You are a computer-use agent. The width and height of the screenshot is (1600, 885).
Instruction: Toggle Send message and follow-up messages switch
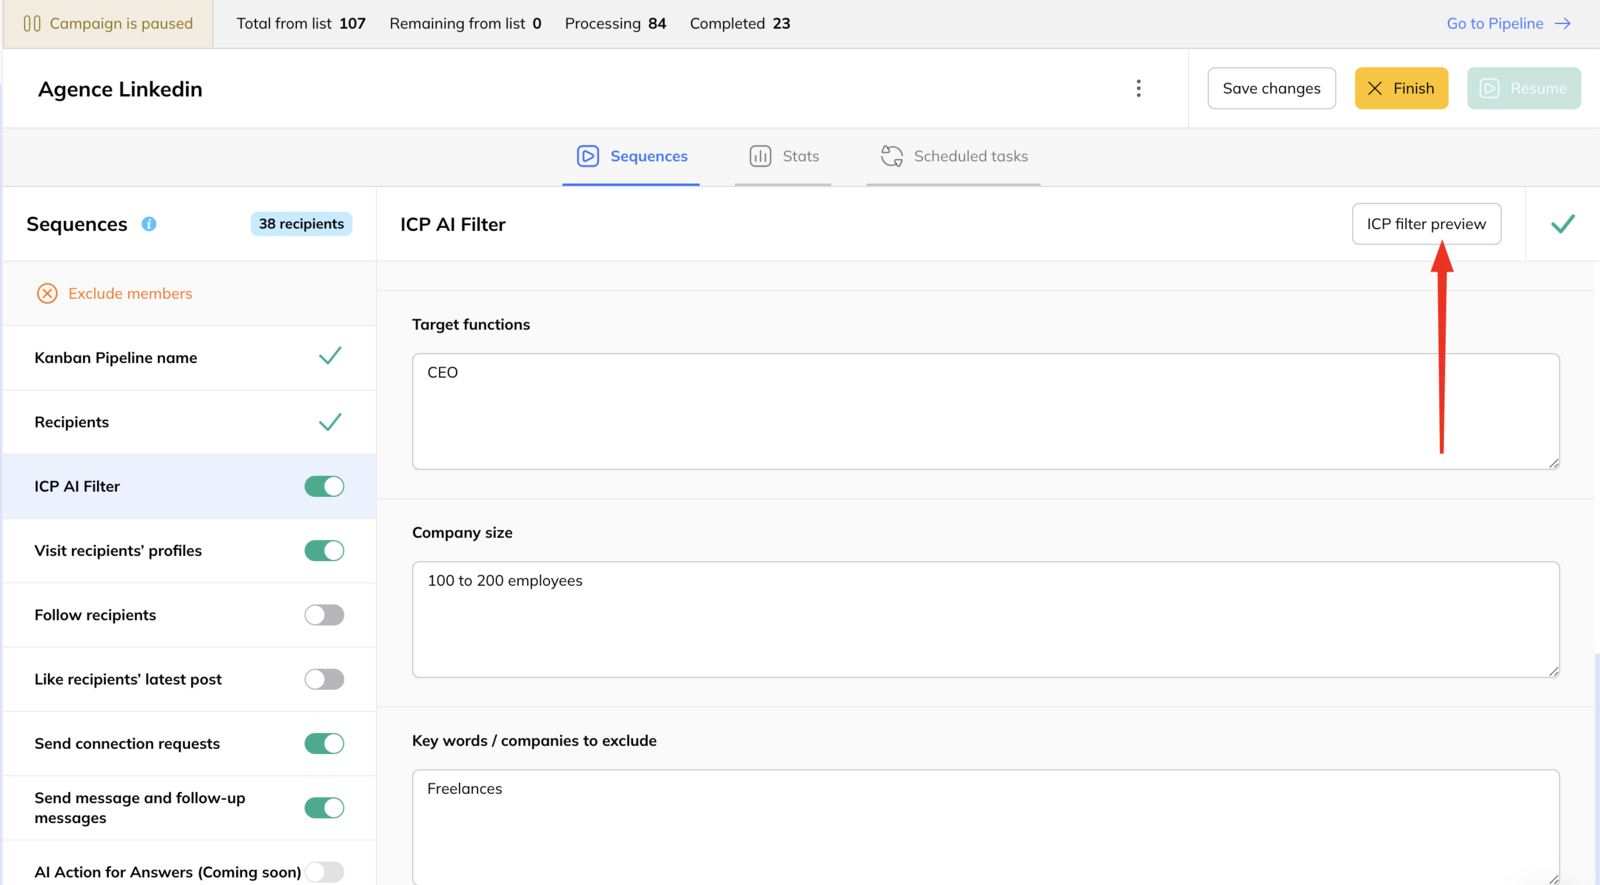pos(324,807)
